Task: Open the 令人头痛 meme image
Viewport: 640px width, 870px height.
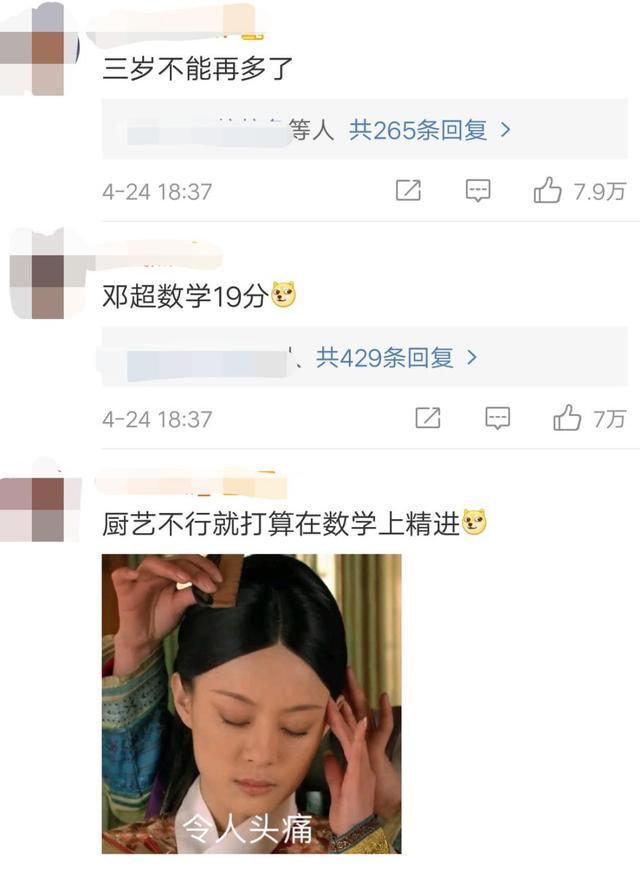Action: click(251, 704)
